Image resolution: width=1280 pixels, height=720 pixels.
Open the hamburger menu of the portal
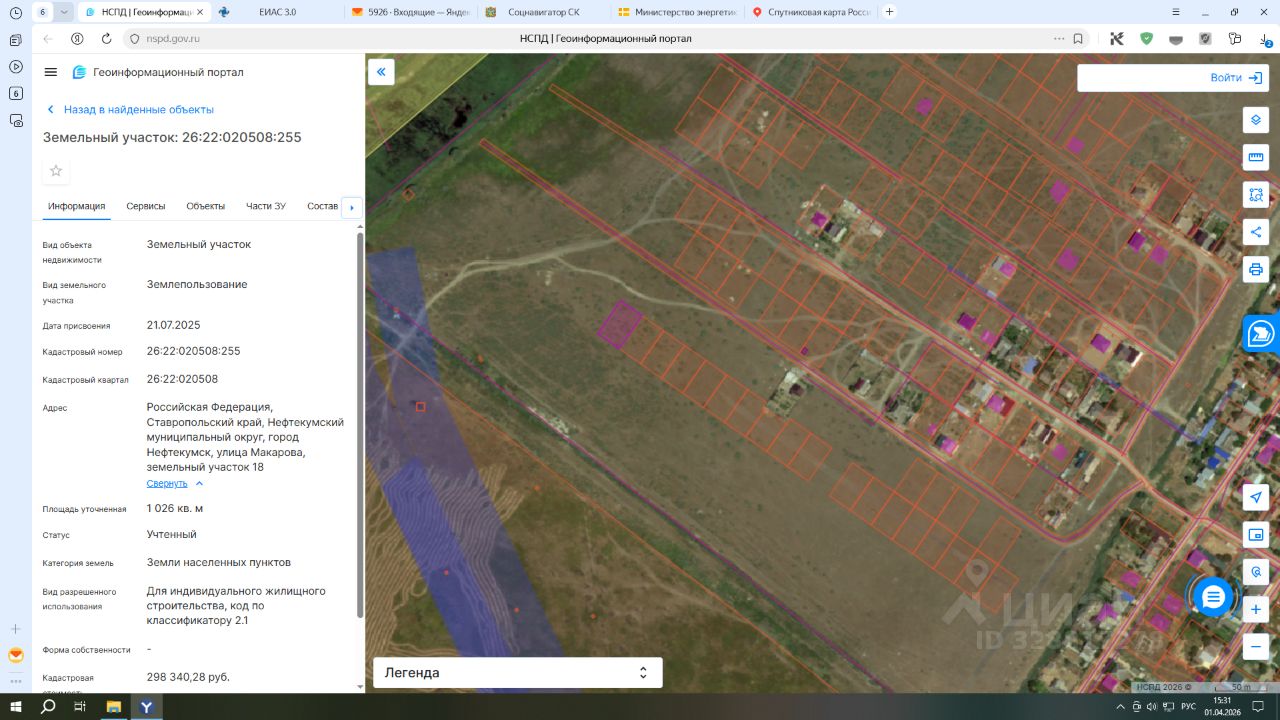[x=51, y=72]
